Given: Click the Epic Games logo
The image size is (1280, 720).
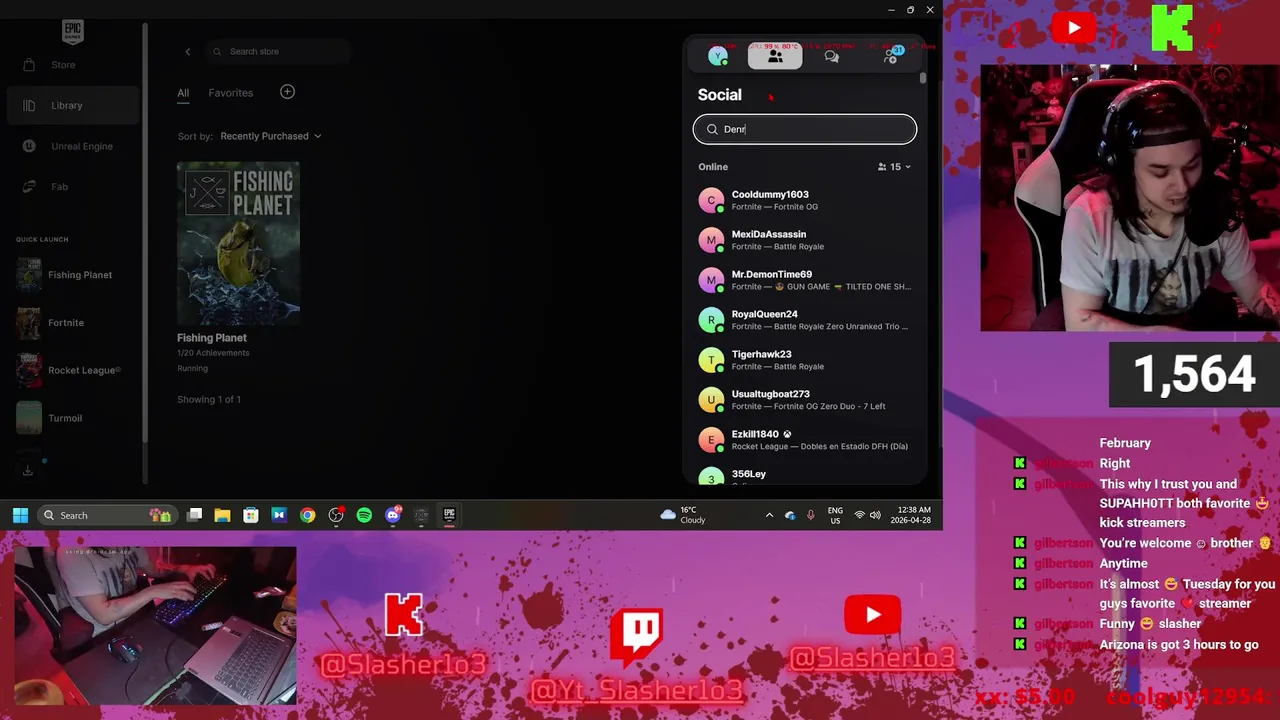Looking at the screenshot, I should coord(72,32).
